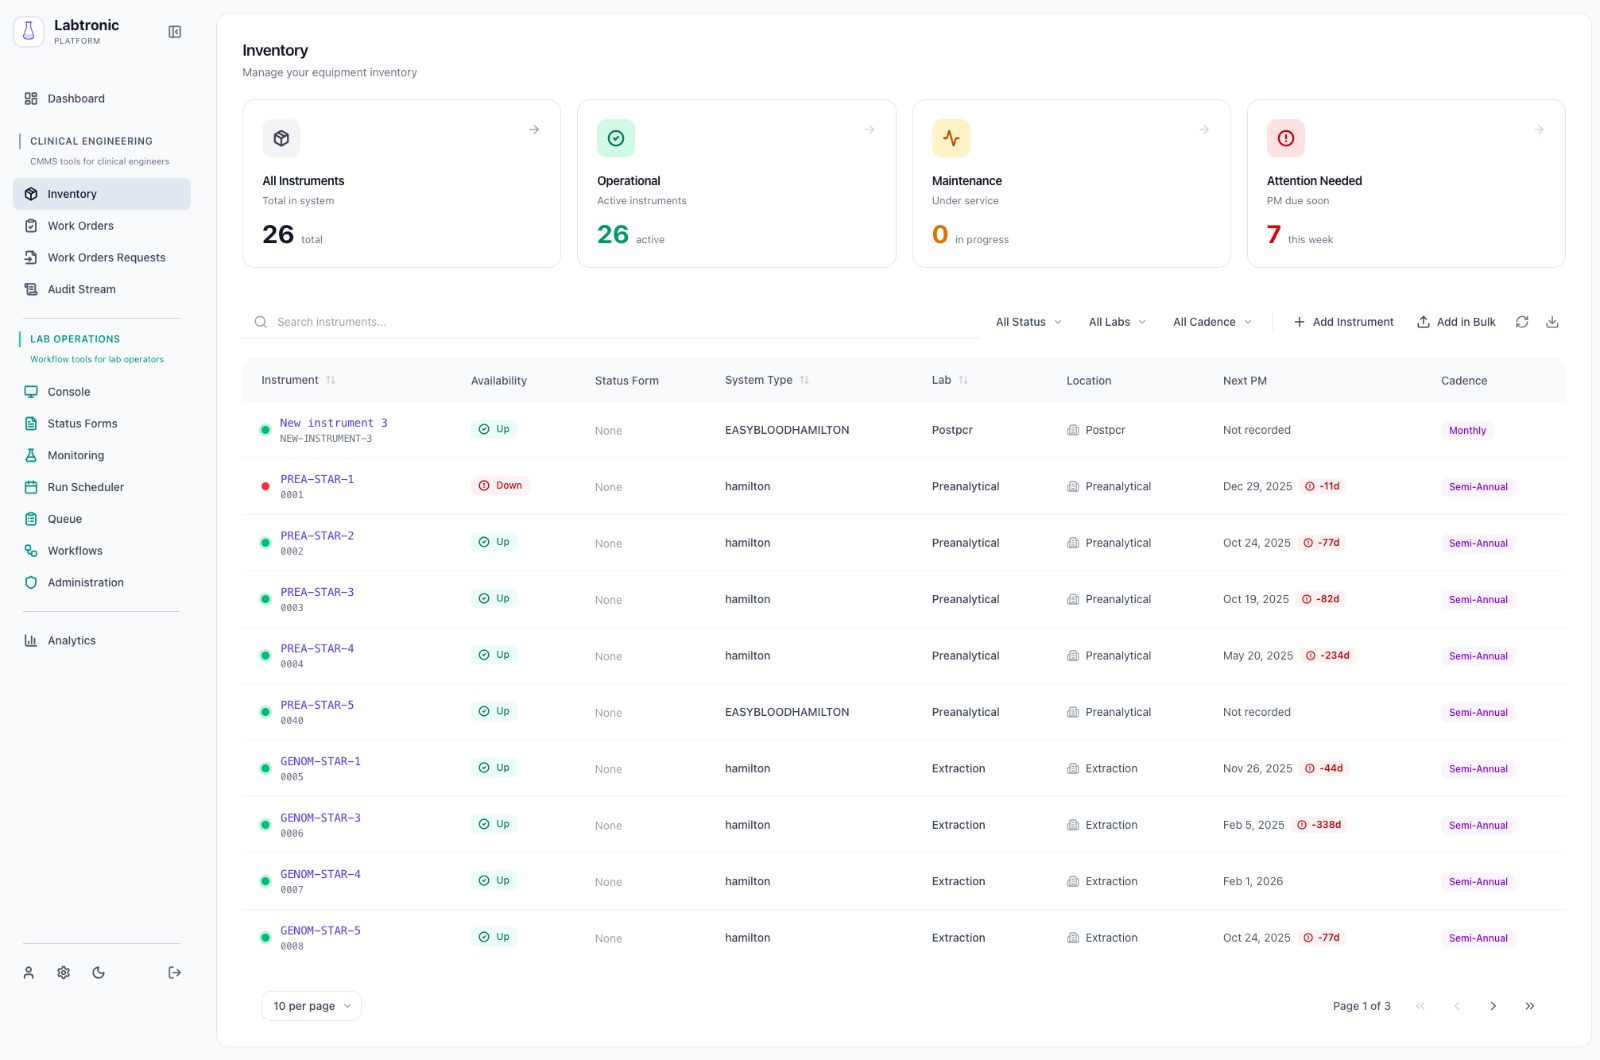The height and width of the screenshot is (1060, 1600).
Task: Click the Attention Needed alert icon
Action: point(1285,139)
